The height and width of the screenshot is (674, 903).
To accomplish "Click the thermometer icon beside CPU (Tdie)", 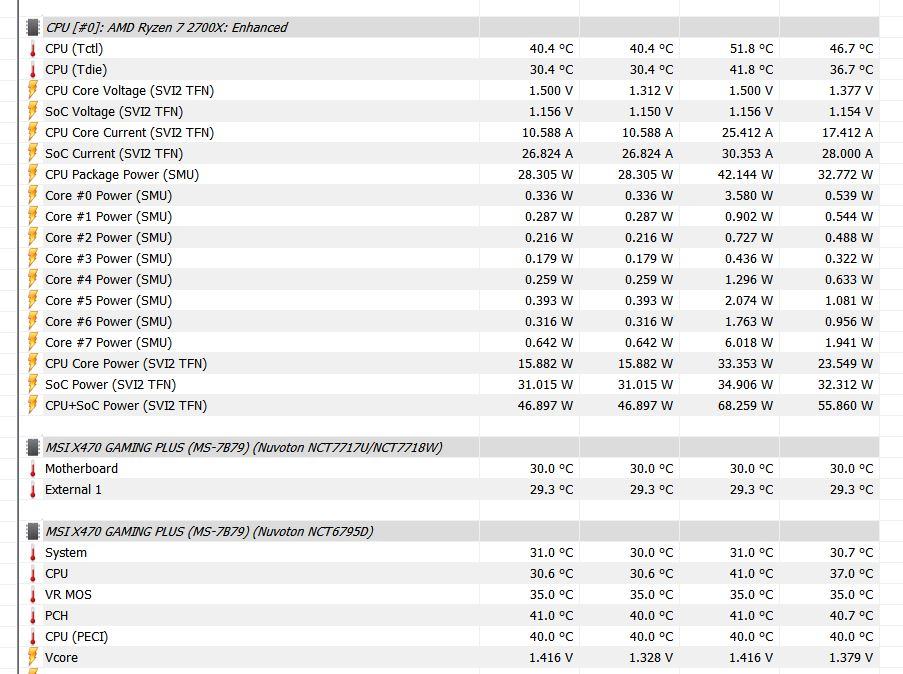I will tap(32, 69).
